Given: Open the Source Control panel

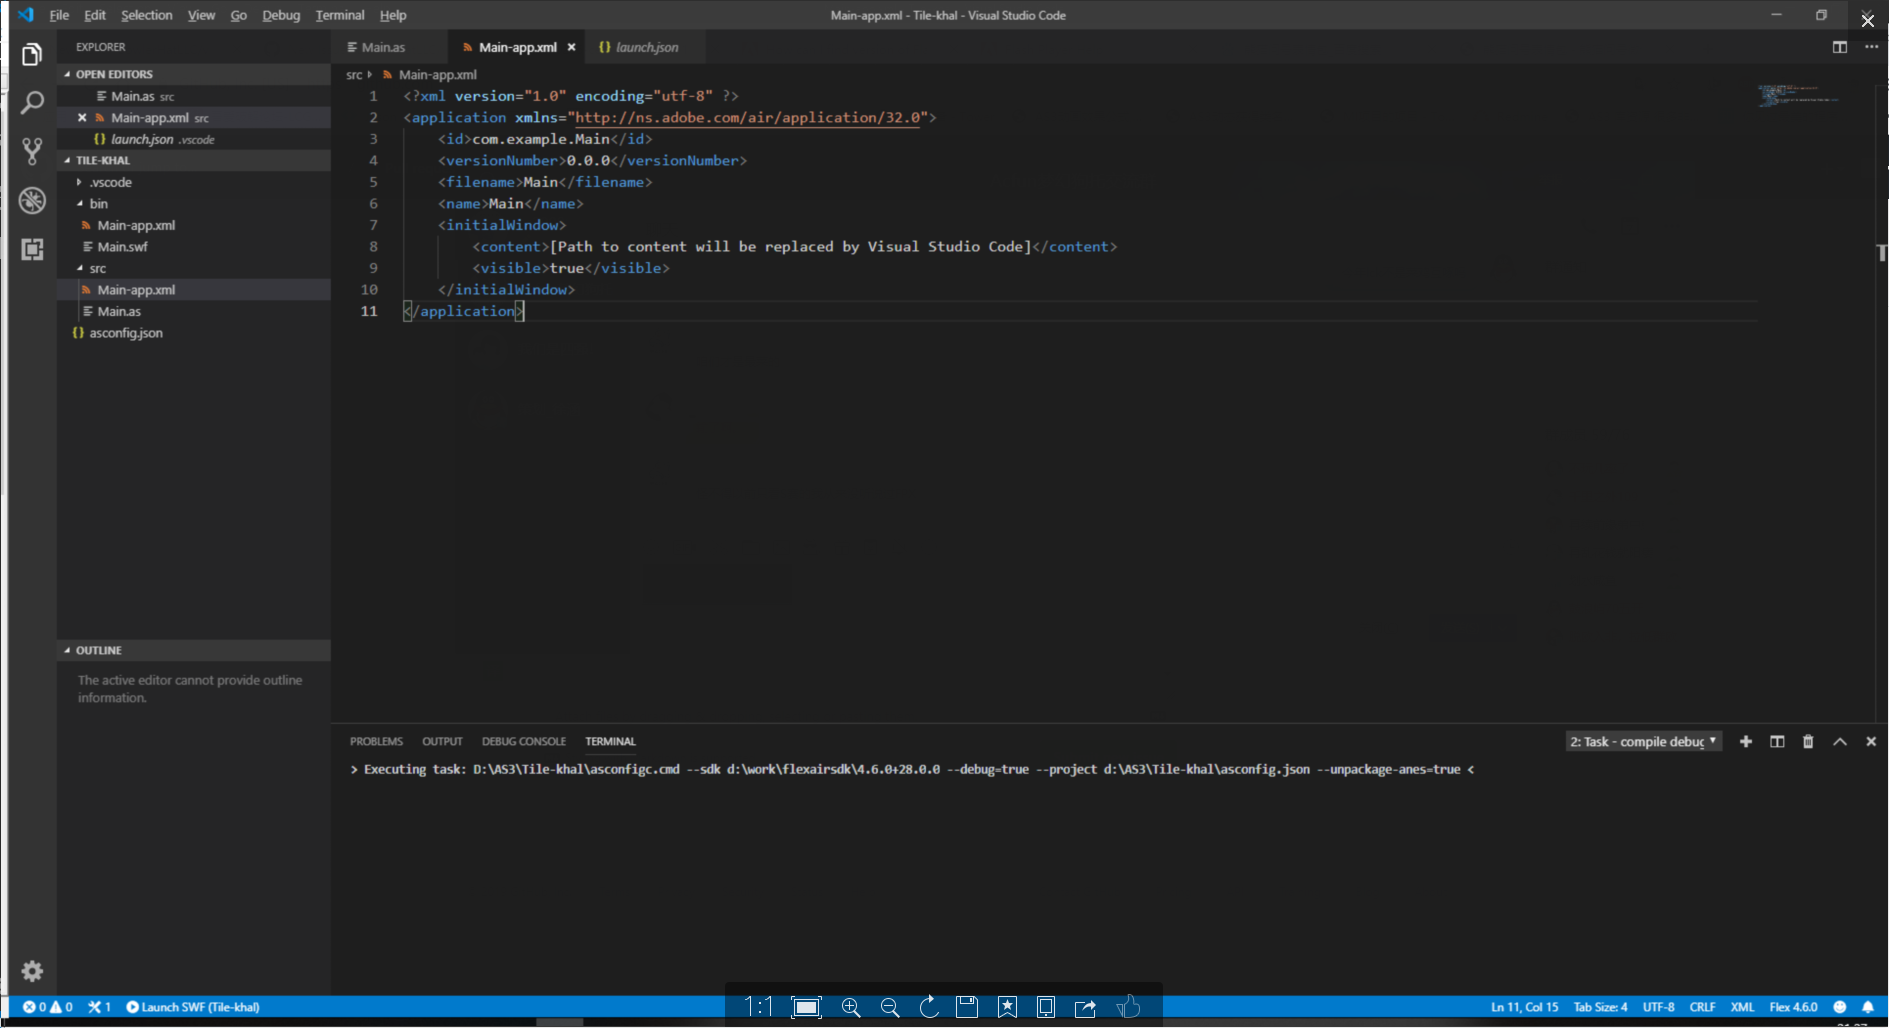Looking at the screenshot, I should (x=31, y=151).
